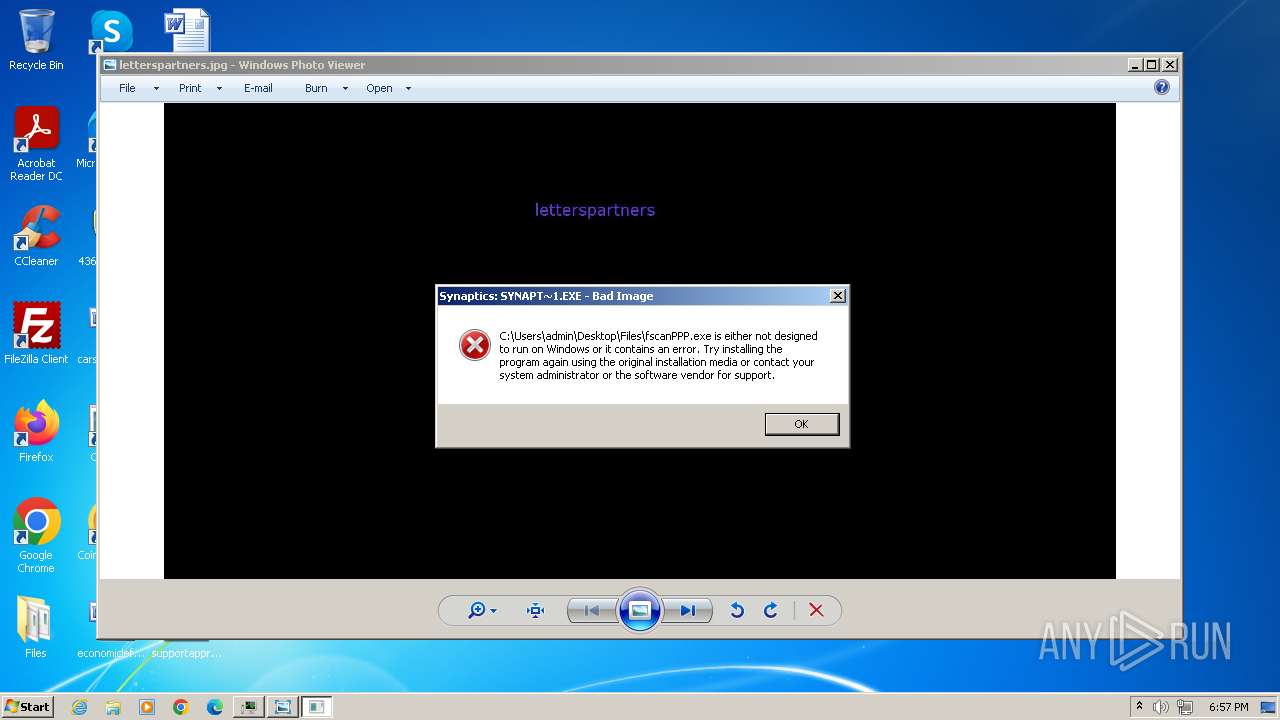Expand the zoom size dropdown arrow

coord(493,611)
